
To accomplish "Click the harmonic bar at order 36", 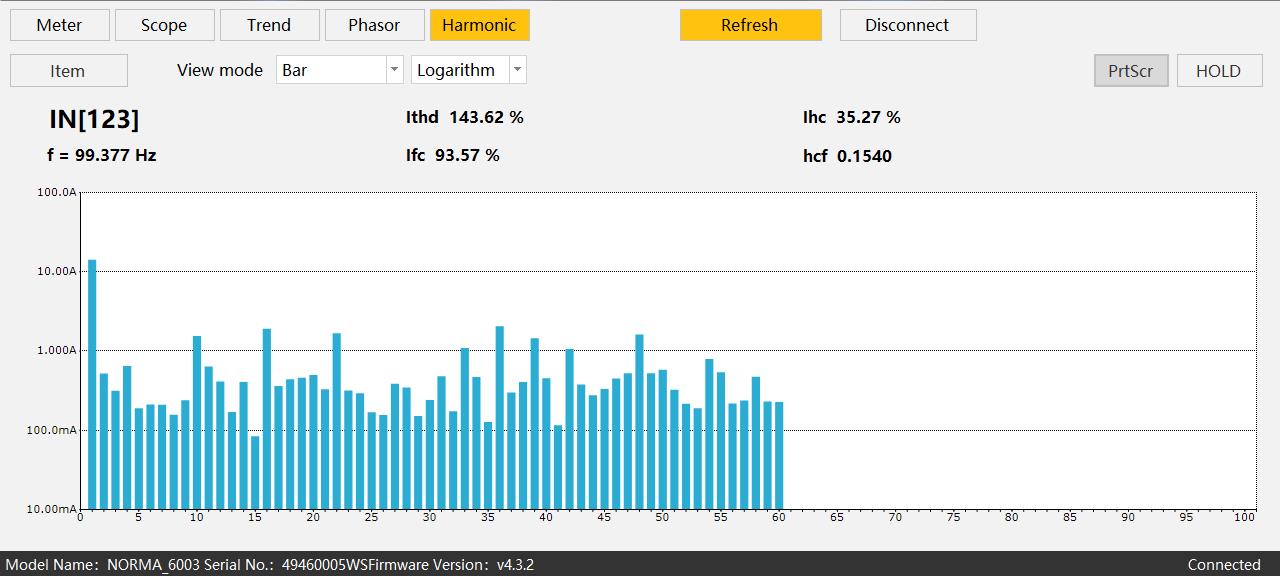I will coord(500,417).
